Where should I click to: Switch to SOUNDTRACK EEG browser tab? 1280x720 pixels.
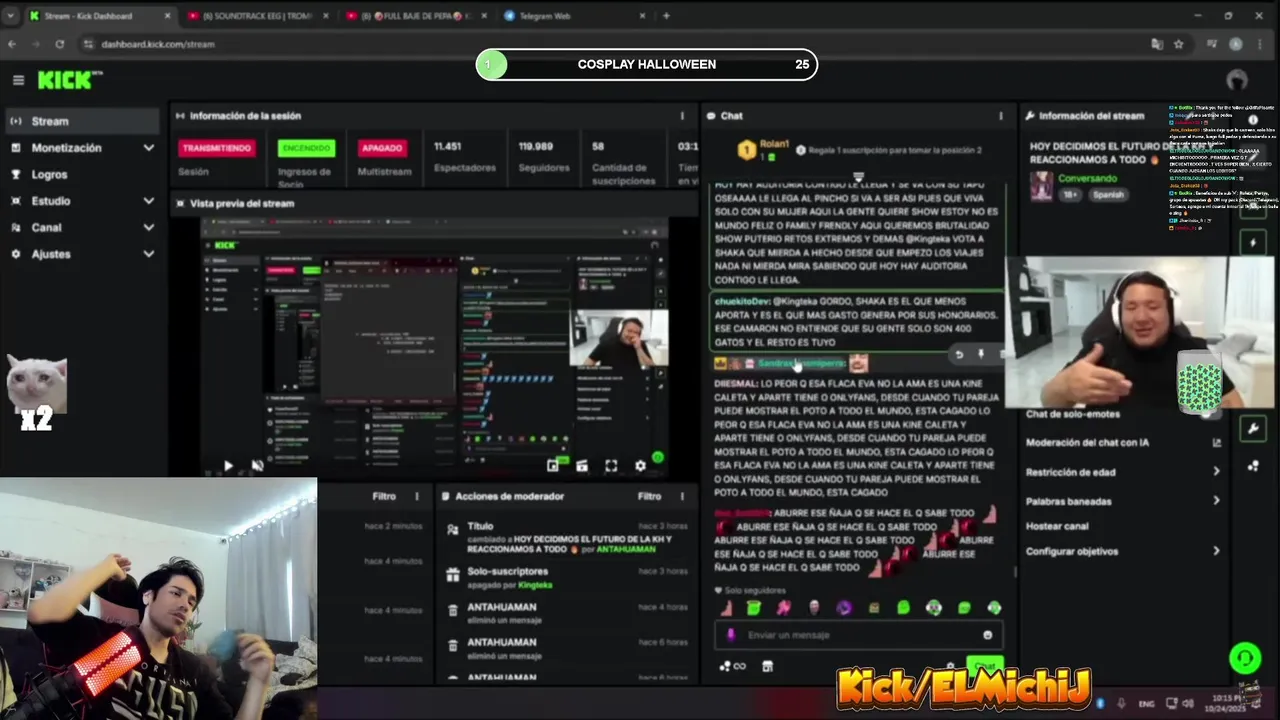[257, 15]
